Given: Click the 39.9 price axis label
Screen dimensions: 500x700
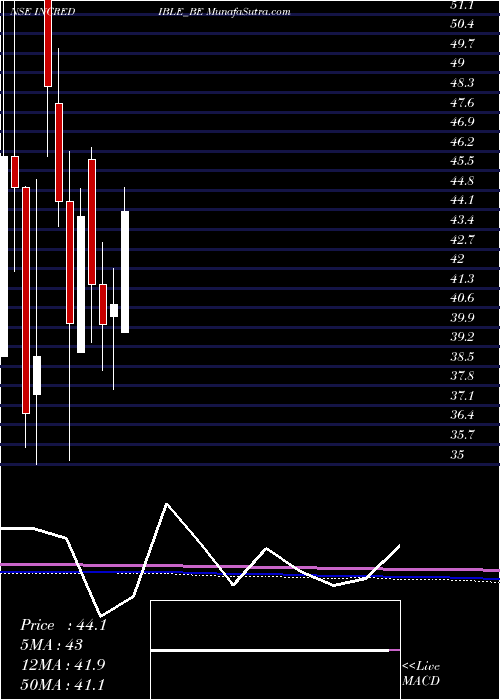Looking at the screenshot, I should click(462, 318).
